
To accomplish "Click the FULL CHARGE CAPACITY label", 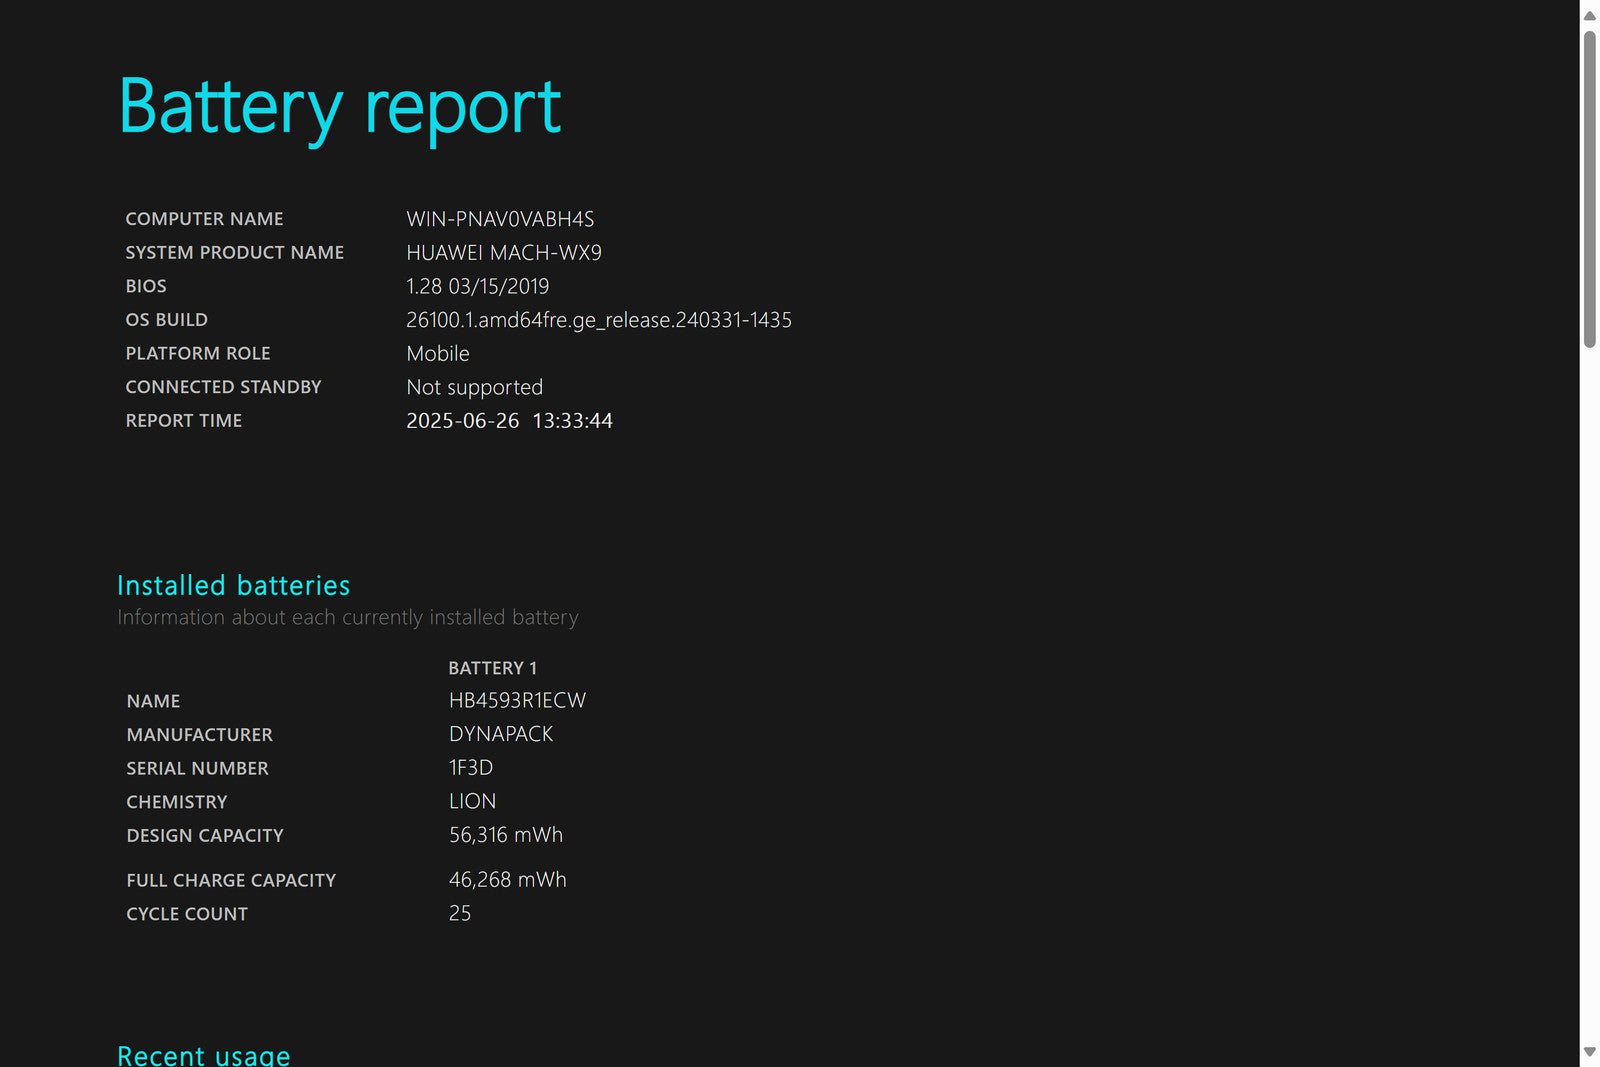I will 231,881.
